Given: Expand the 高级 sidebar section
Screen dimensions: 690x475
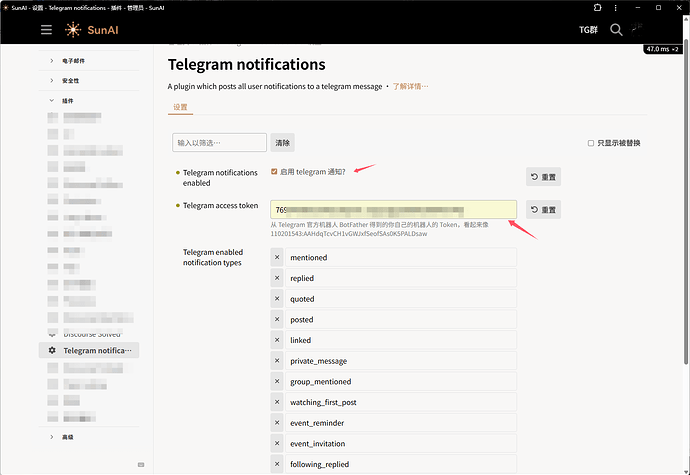Looking at the screenshot, I should (52, 437).
